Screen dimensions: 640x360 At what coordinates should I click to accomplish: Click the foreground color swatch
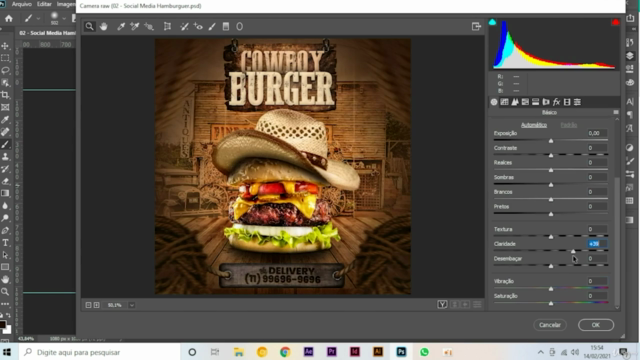pyautogui.click(x=3, y=325)
